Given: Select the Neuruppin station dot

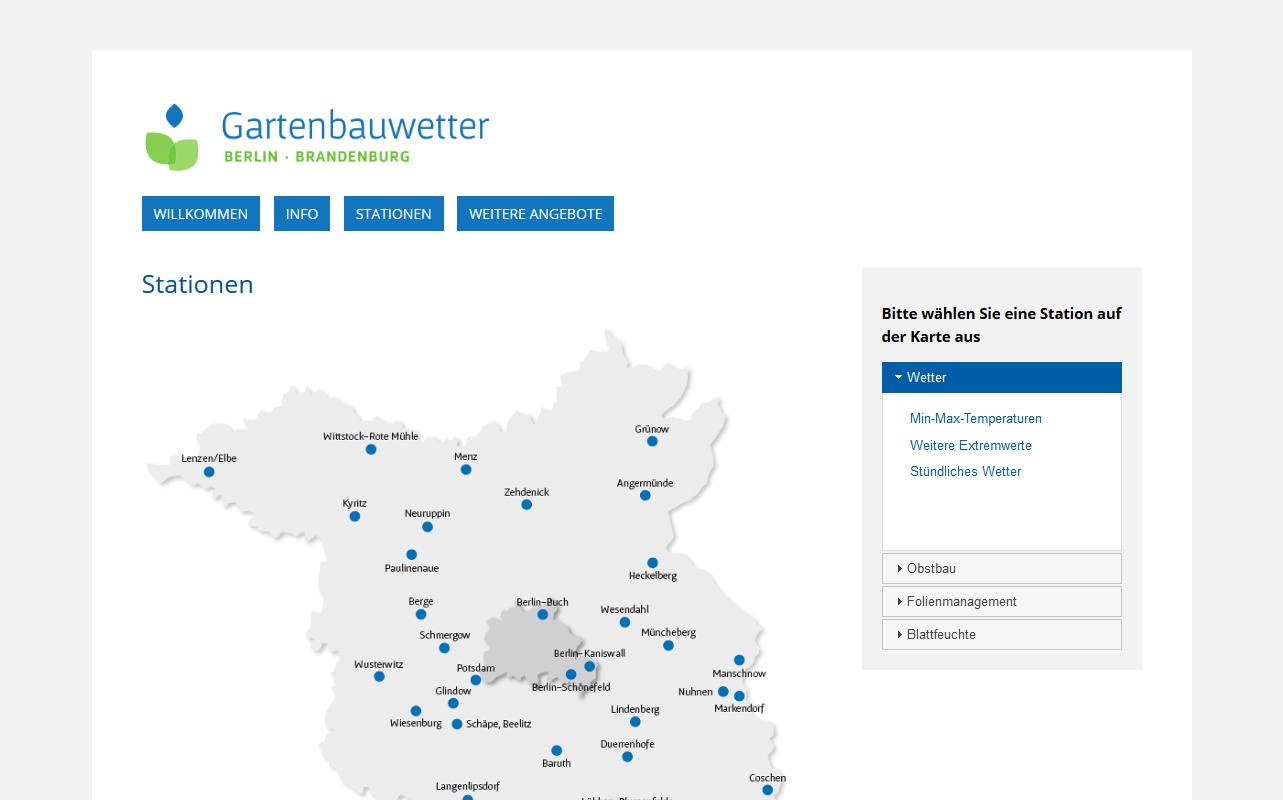Looking at the screenshot, I should tap(427, 527).
